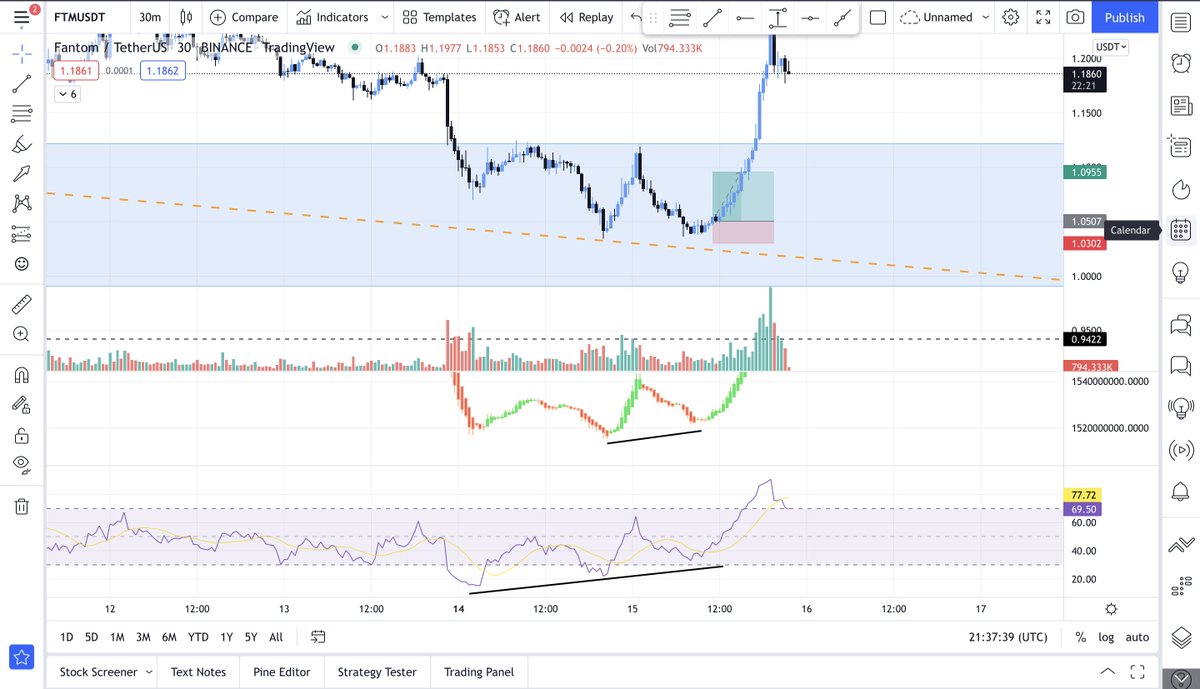Open the Stock Screener tab

tap(99, 672)
